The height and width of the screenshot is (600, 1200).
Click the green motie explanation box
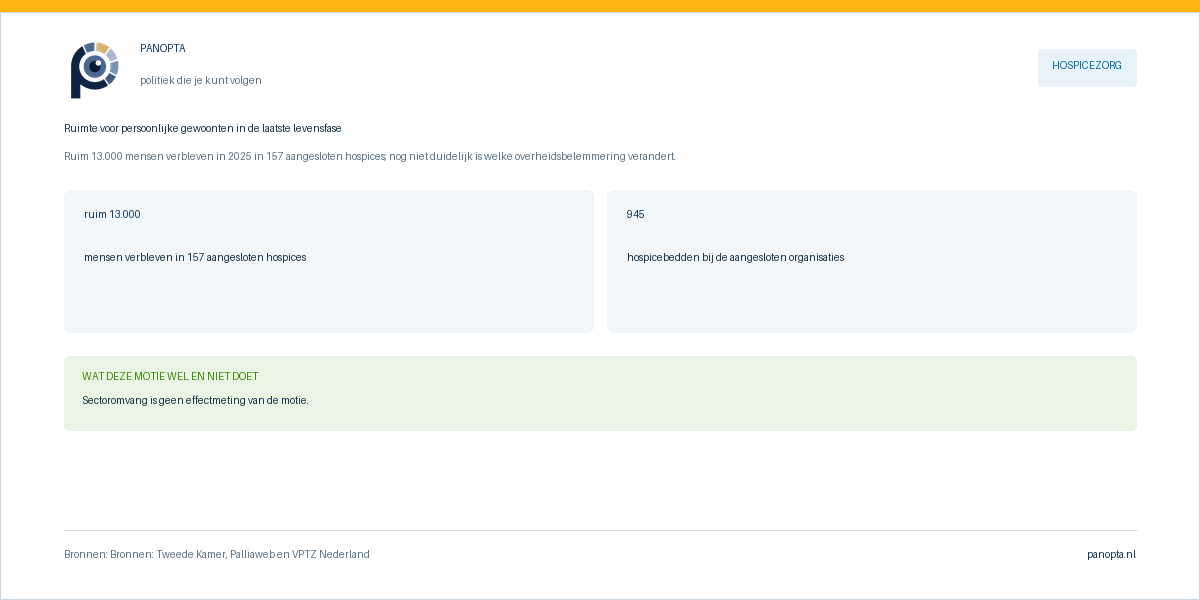coord(600,393)
